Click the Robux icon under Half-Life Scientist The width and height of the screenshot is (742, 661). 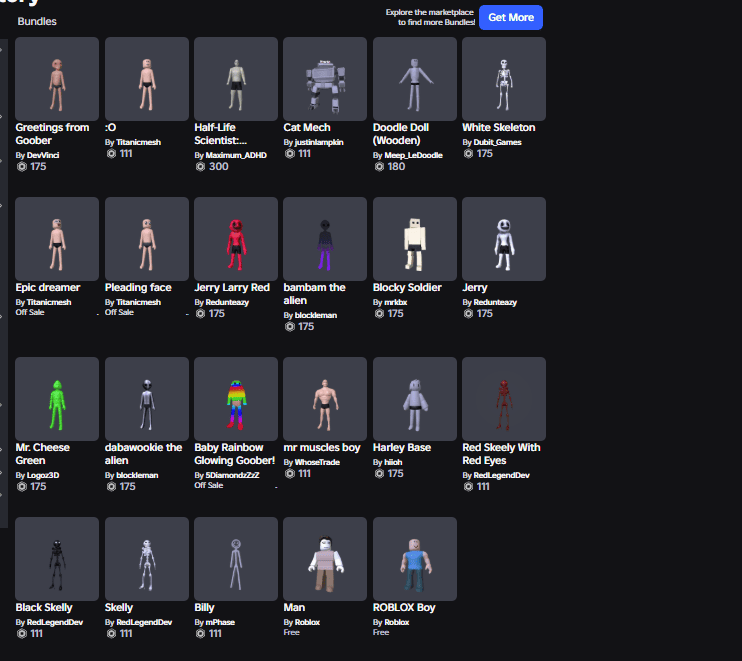coord(200,167)
